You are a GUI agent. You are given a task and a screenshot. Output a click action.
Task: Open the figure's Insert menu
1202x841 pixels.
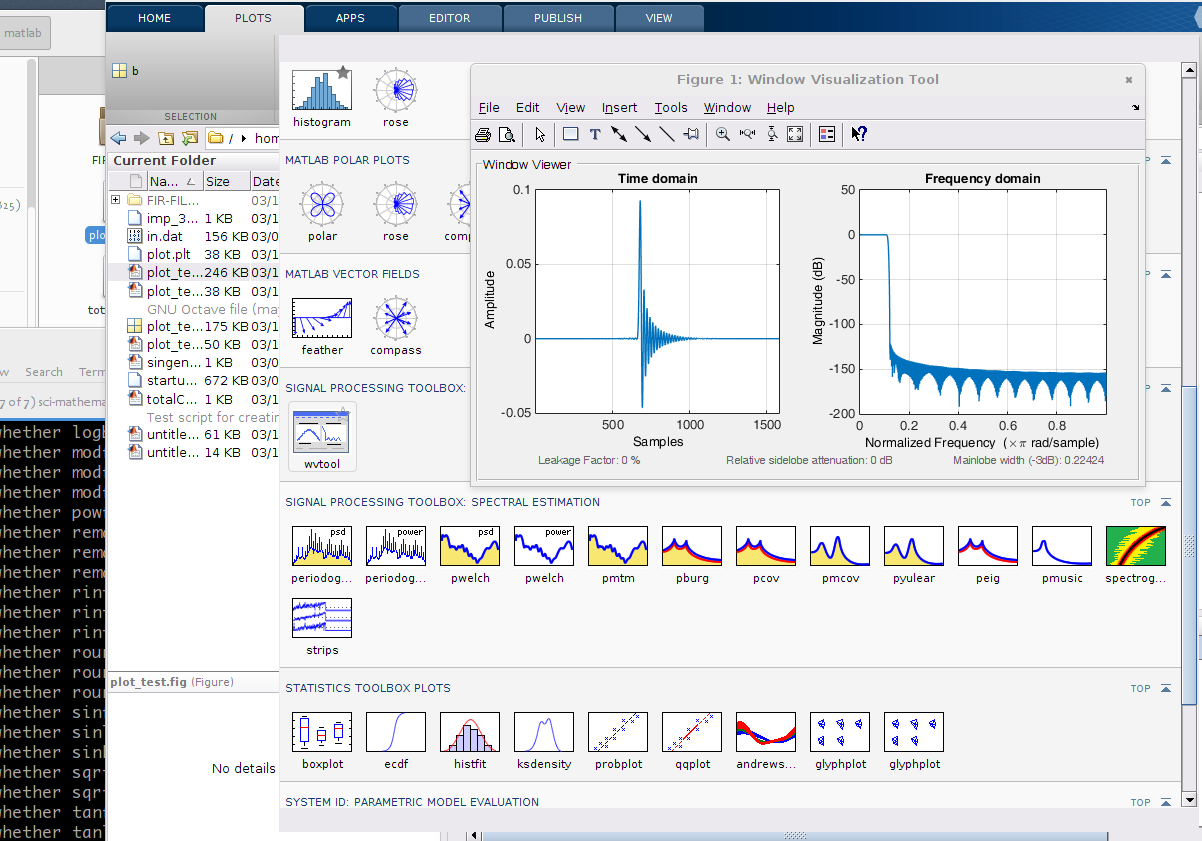[x=619, y=108]
